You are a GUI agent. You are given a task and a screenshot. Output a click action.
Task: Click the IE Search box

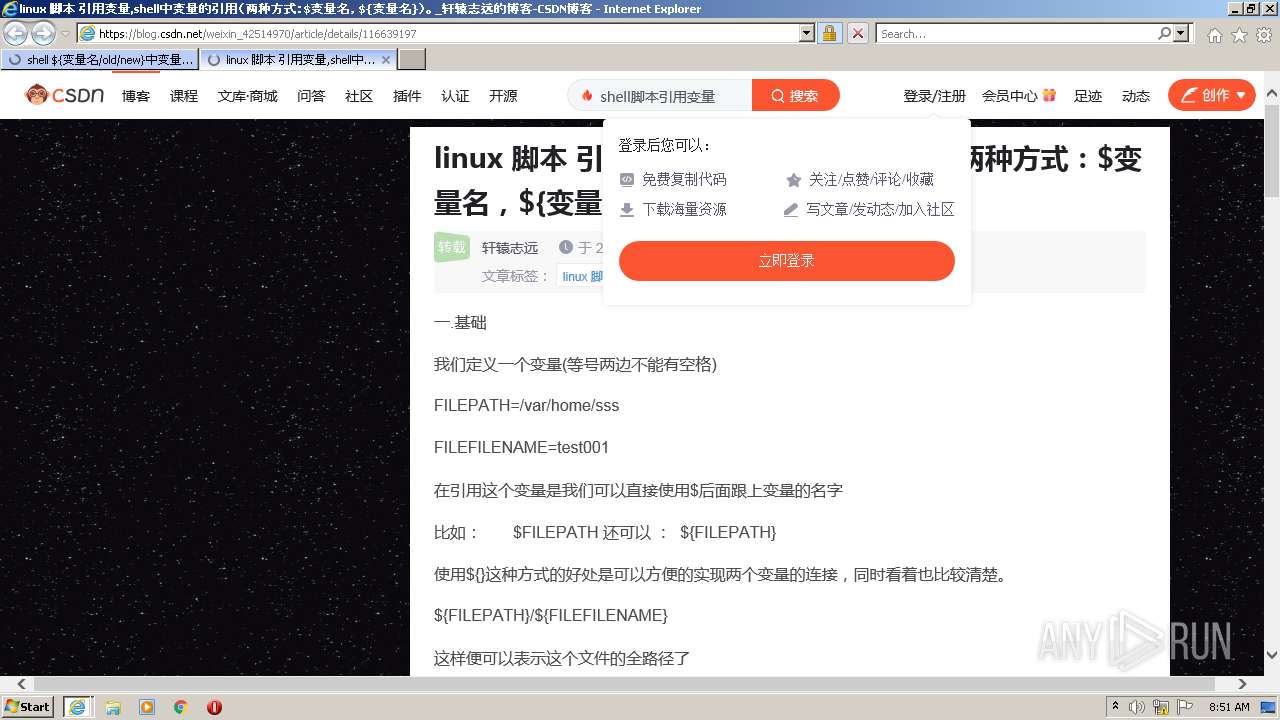coord(1016,34)
